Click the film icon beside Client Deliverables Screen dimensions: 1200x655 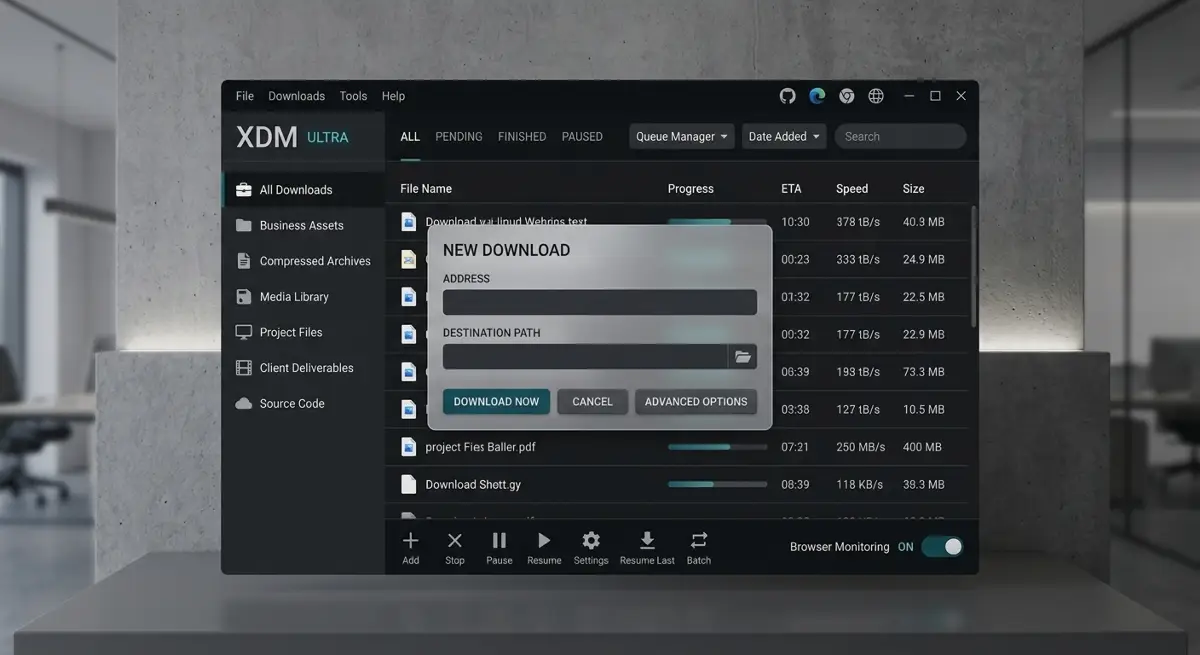coord(243,368)
